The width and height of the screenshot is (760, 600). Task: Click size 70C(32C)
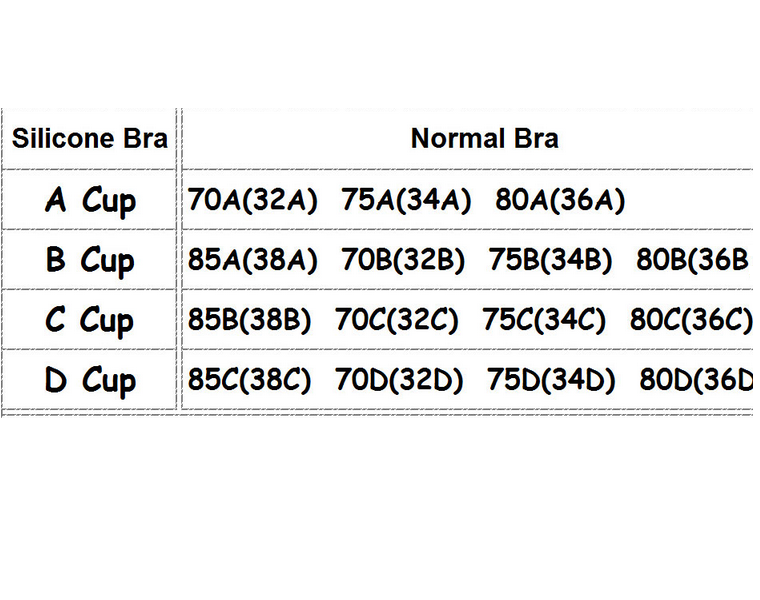coord(396,320)
